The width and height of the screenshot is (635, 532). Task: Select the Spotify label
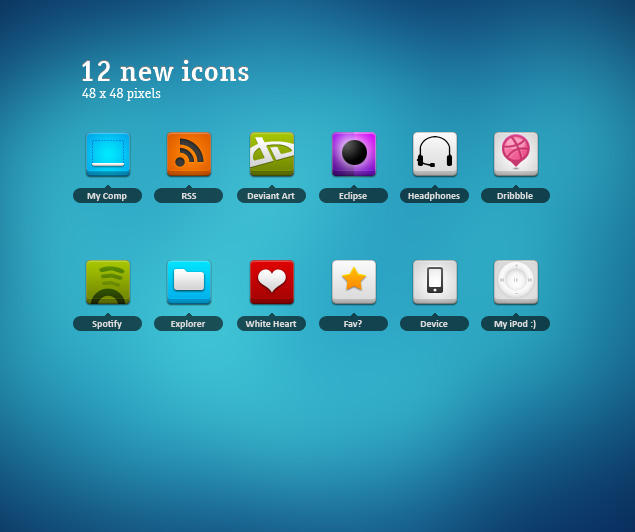[x=107, y=323]
